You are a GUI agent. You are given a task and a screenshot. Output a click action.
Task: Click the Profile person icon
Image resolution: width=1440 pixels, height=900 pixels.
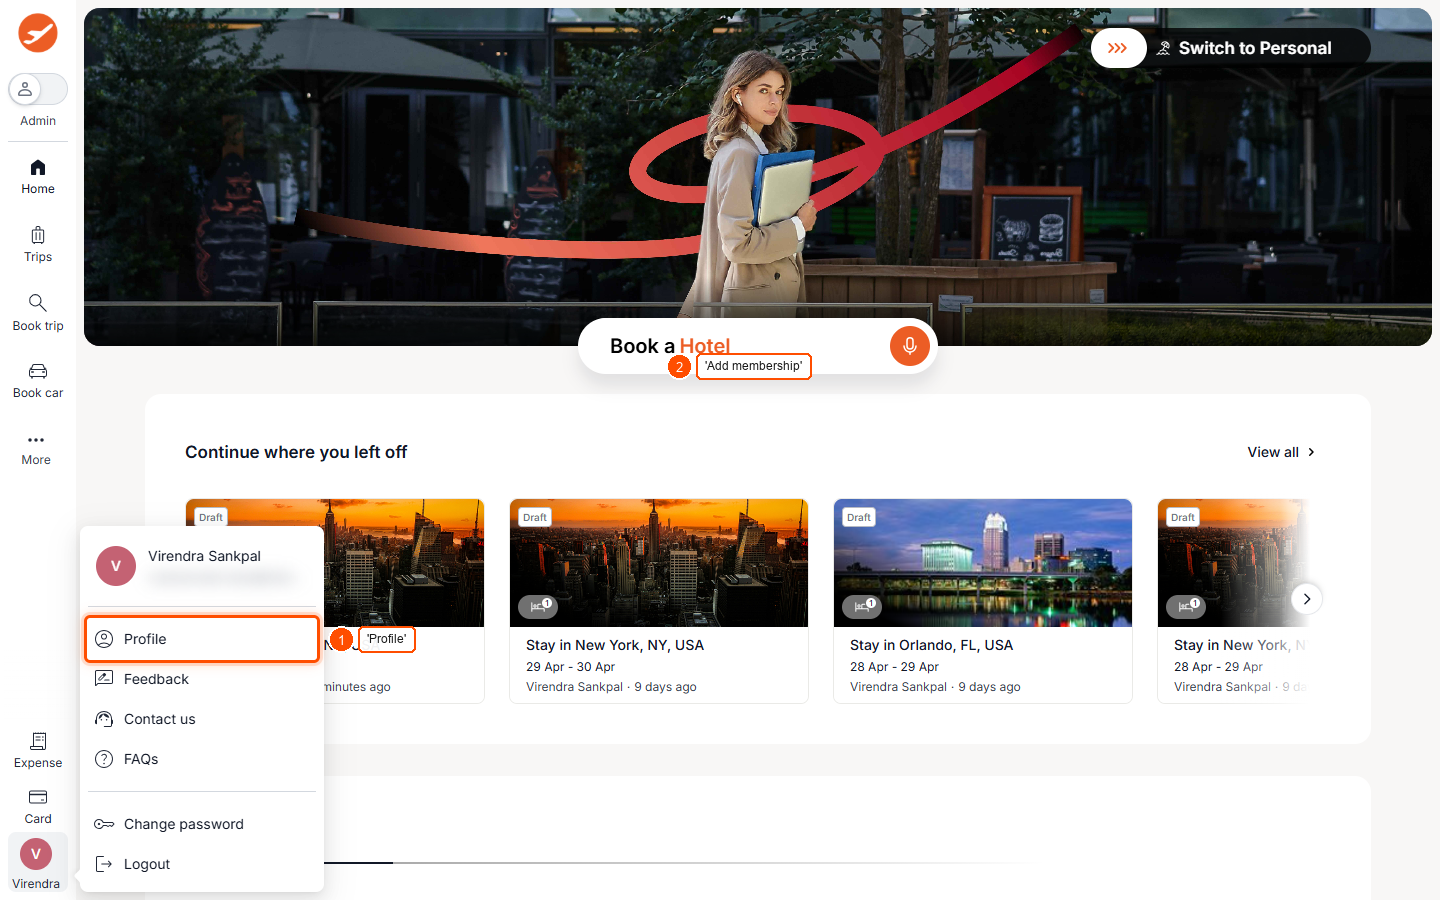[x=104, y=639]
